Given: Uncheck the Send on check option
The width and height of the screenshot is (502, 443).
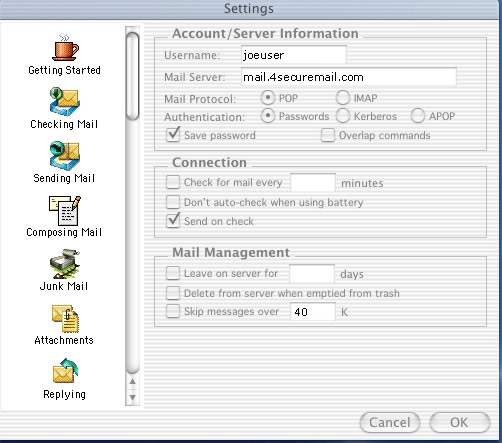Looking at the screenshot, I should (173, 221).
